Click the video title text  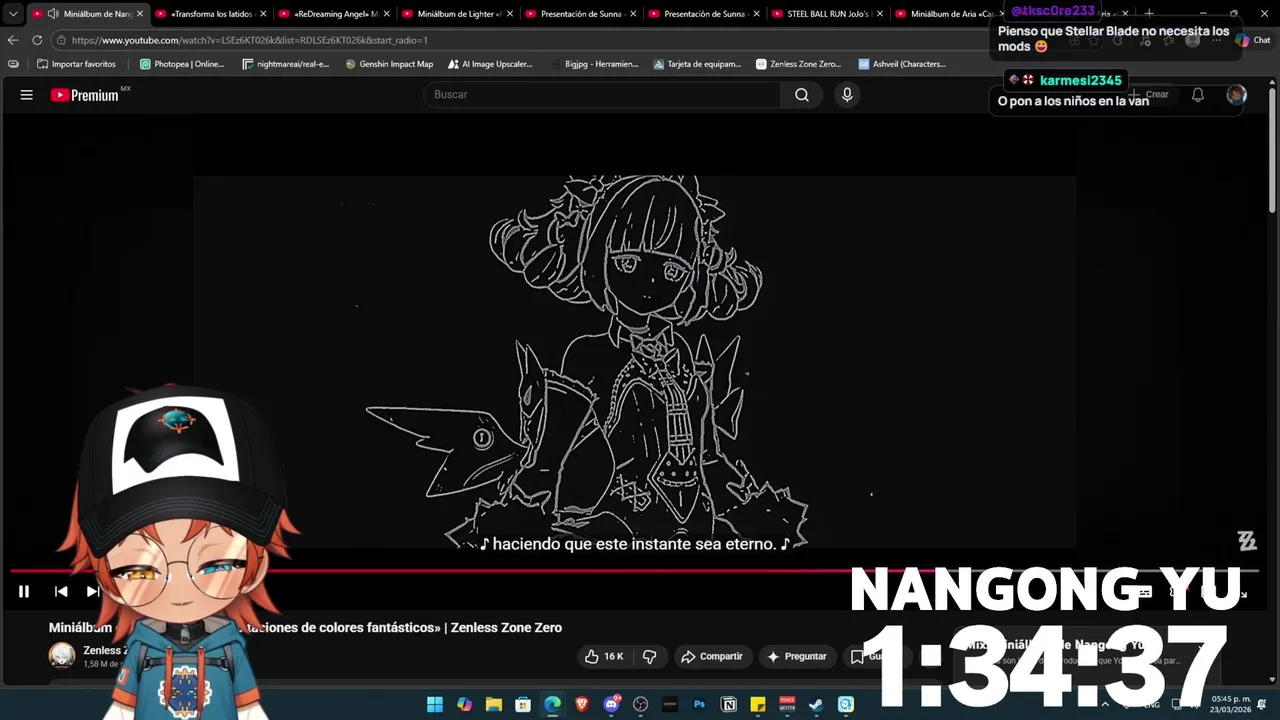click(305, 628)
